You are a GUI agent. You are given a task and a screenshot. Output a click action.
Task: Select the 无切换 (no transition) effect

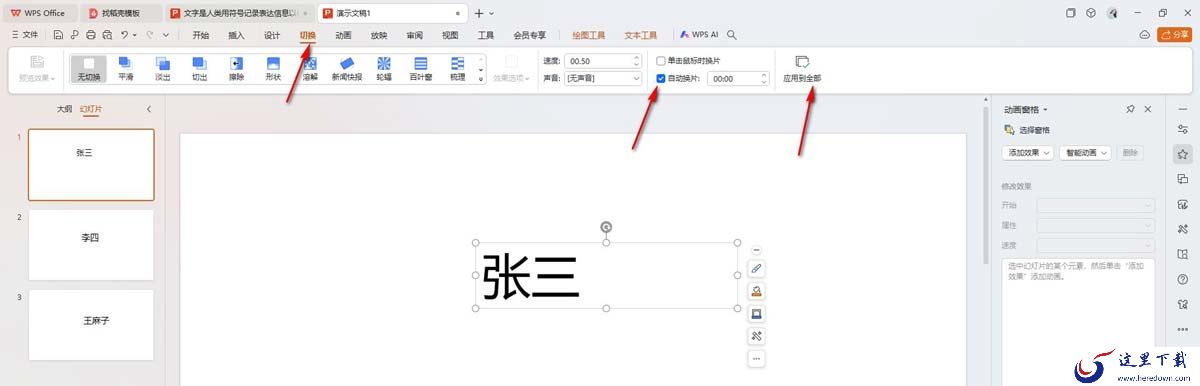coord(89,68)
